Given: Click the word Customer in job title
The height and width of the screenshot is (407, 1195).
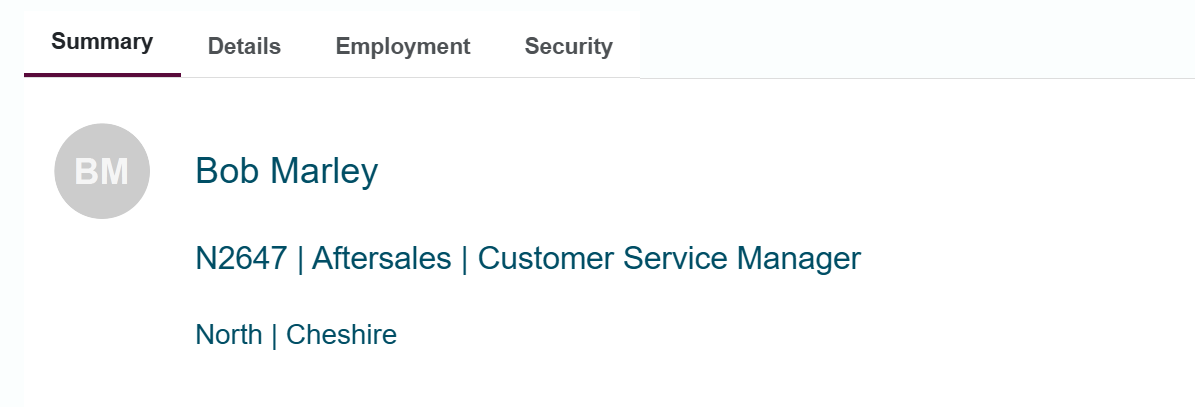Looking at the screenshot, I should coord(546,258).
